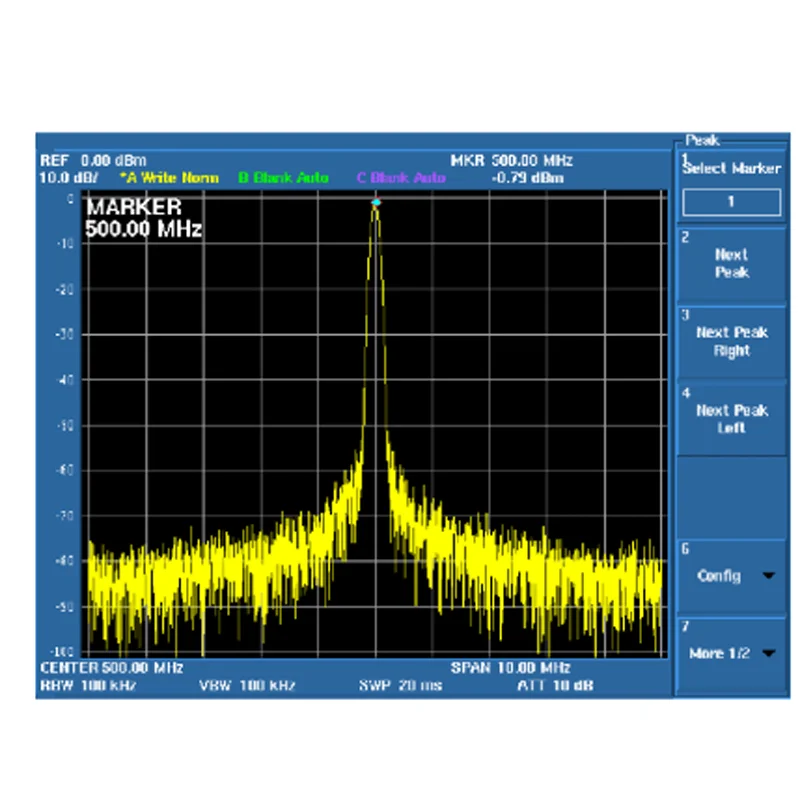Image resolution: width=800 pixels, height=800 pixels.
Task: Click the MKR 500.00 MHz readout
Action: [512, 161]
